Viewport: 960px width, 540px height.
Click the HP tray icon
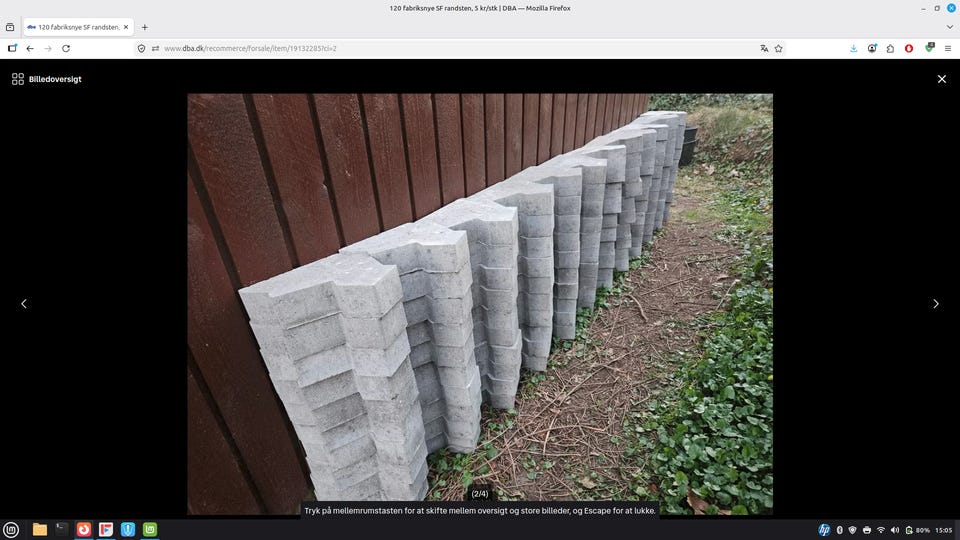coord(825,530)
